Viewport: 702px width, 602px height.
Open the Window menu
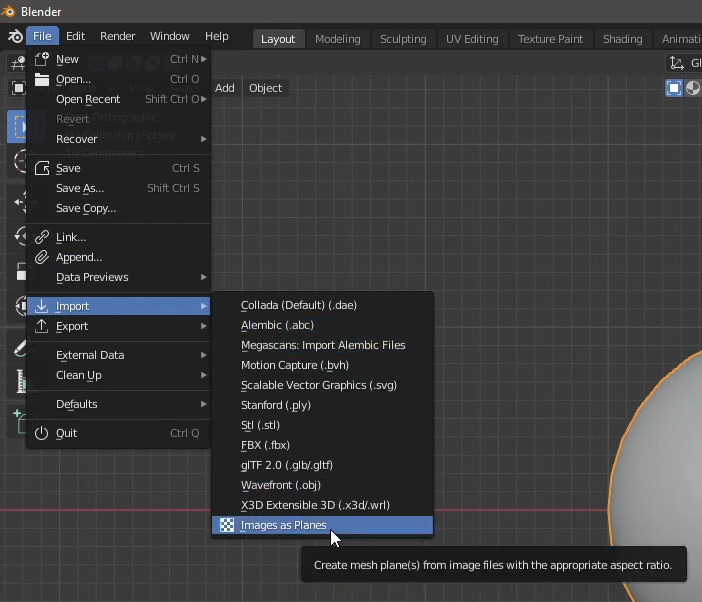tap(170, 36)
